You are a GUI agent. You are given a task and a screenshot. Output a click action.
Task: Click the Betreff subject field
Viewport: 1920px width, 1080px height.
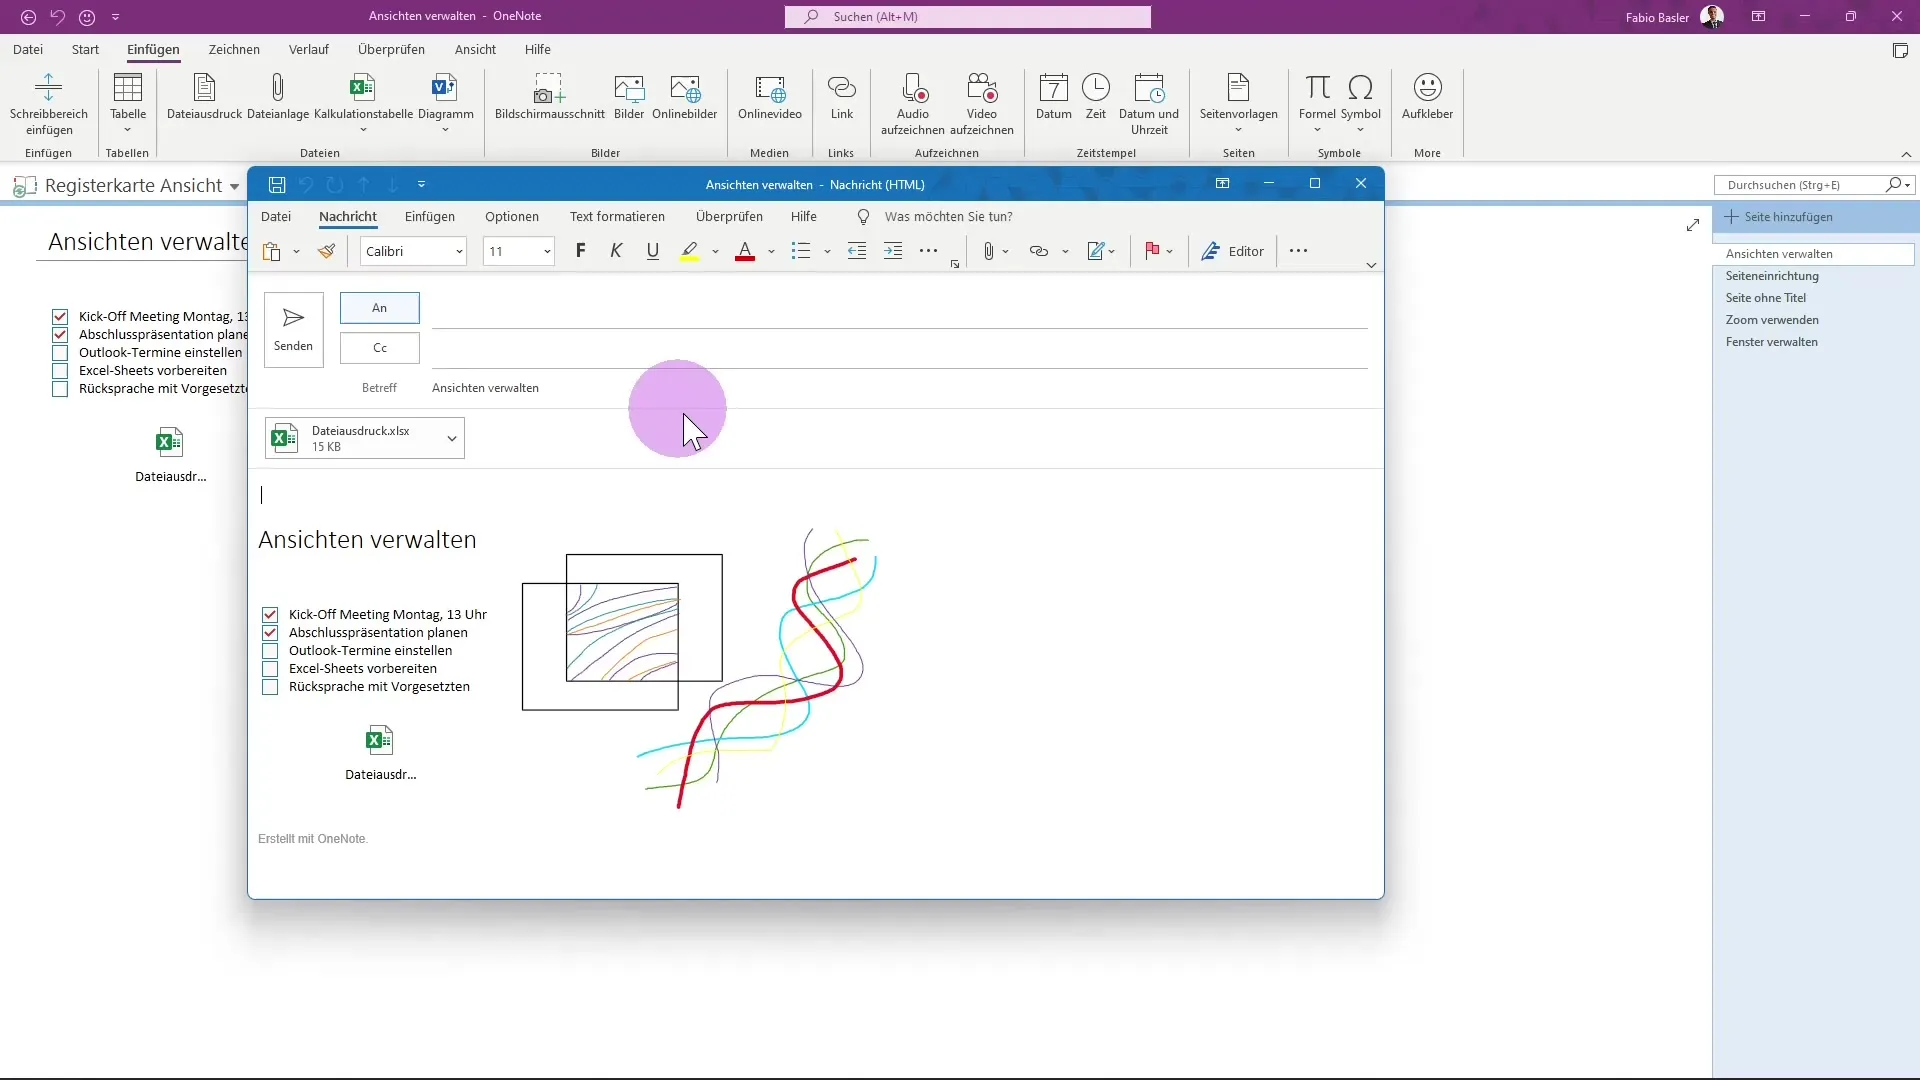[898, 388]
